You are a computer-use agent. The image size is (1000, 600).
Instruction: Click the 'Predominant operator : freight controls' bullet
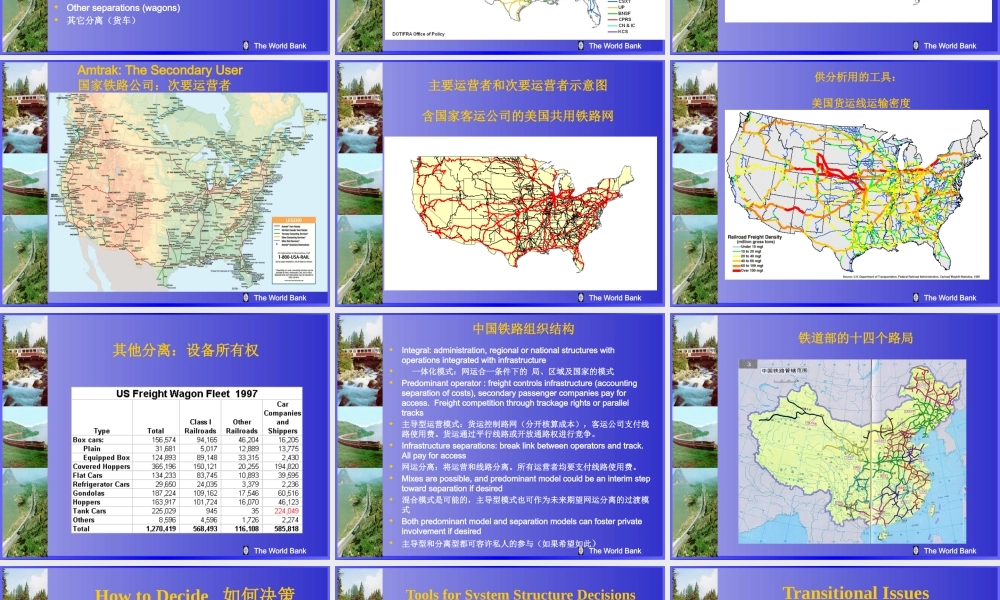pos(519,398)
